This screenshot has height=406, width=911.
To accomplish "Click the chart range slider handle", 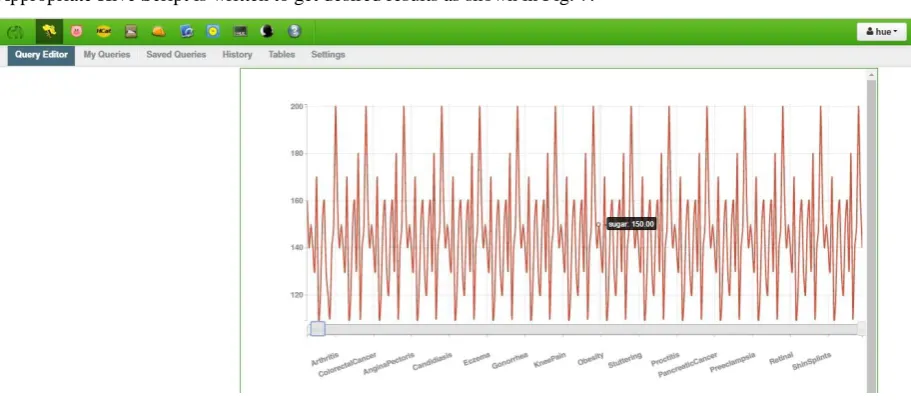I will point(318,329).
